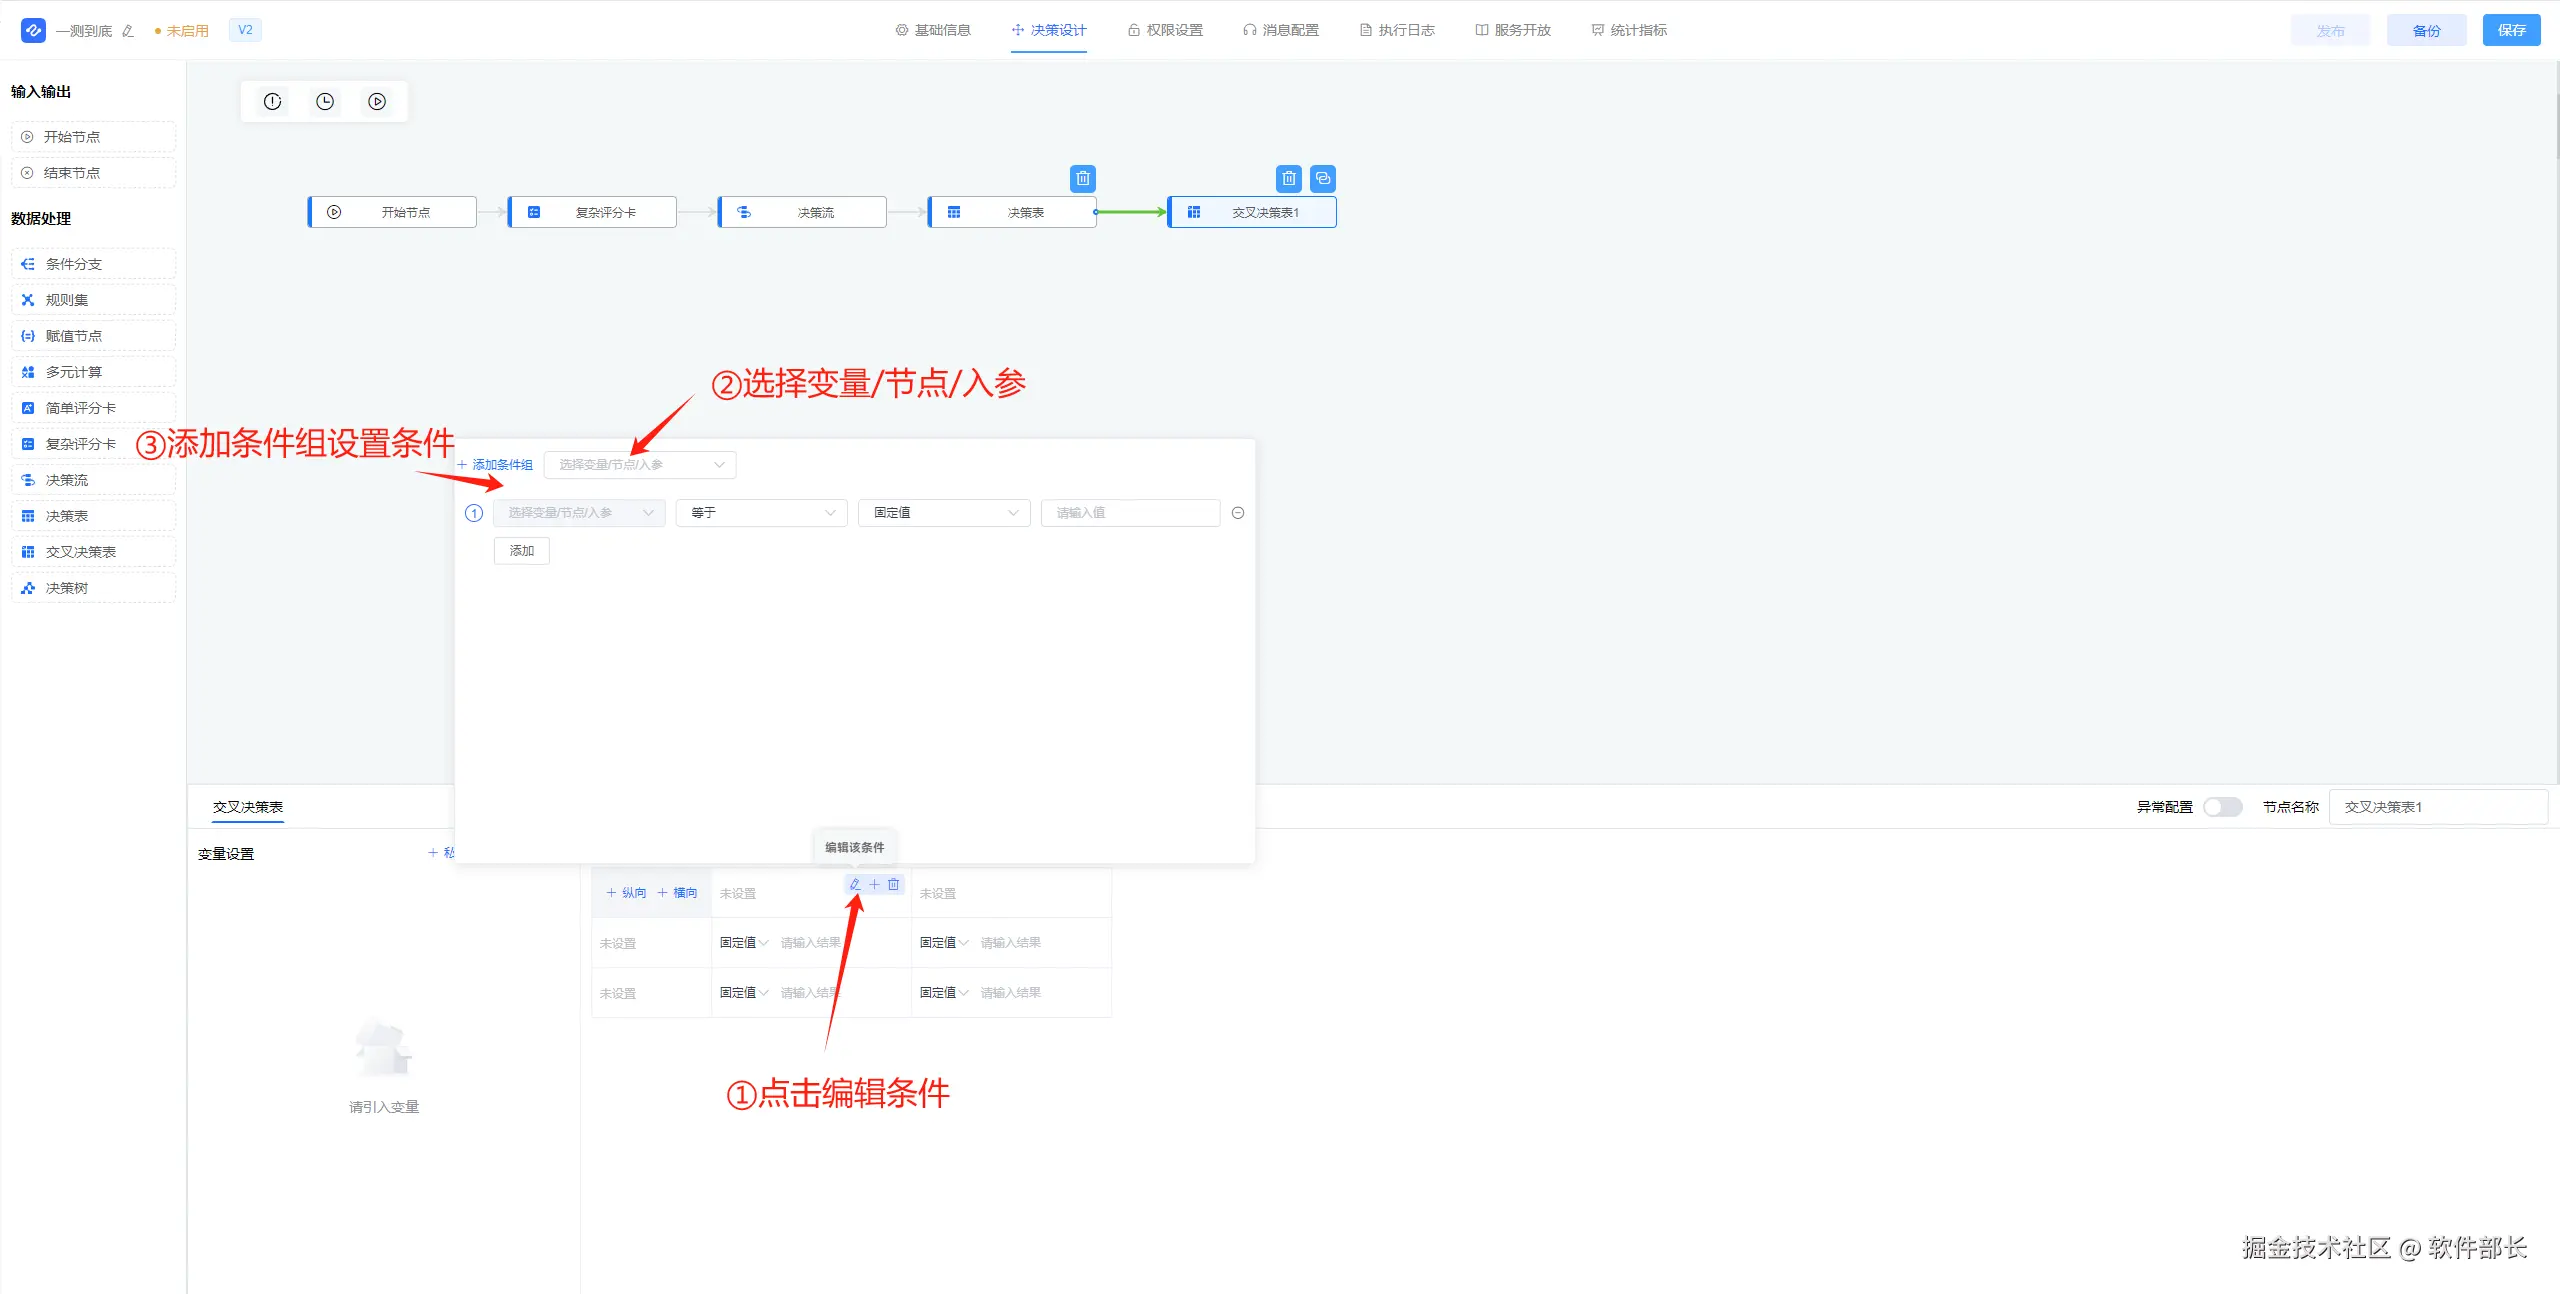Screen dimensions: 2560x1294
Task: Switch to the 执行日志 tab
Action: (x=1397, y=30)
